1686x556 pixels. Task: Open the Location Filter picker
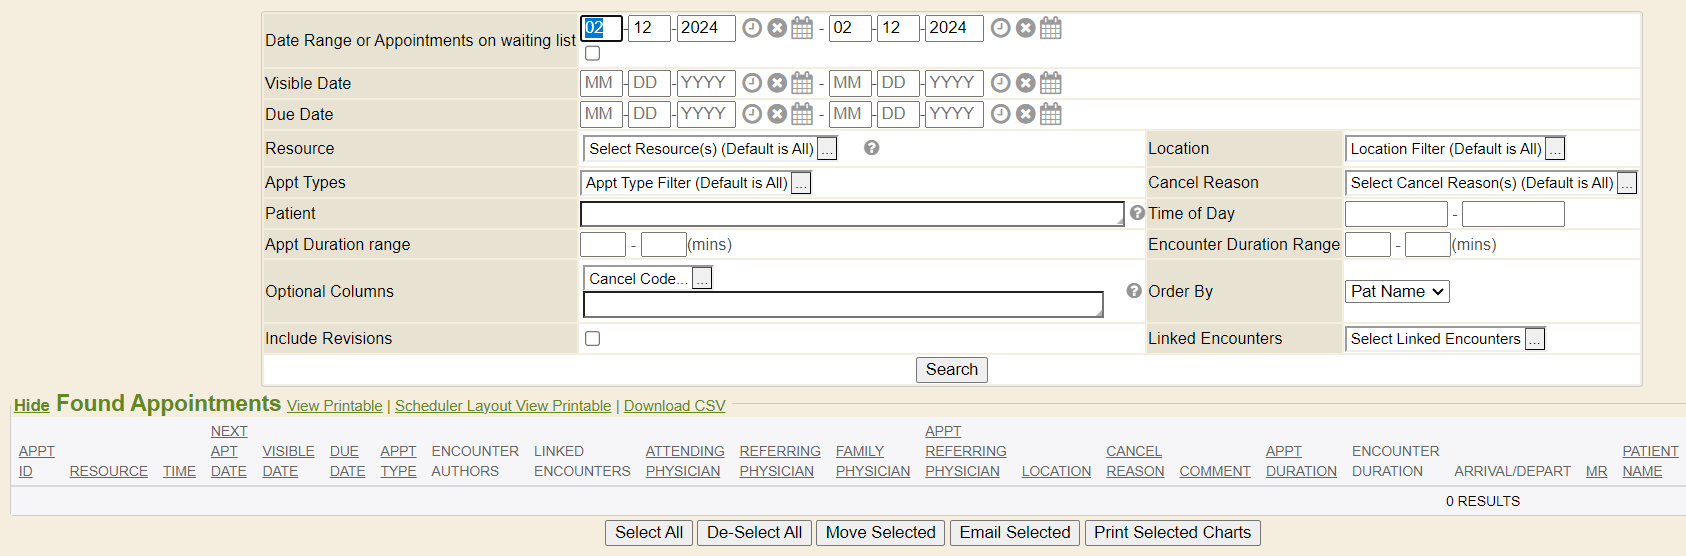(1555, 149)
